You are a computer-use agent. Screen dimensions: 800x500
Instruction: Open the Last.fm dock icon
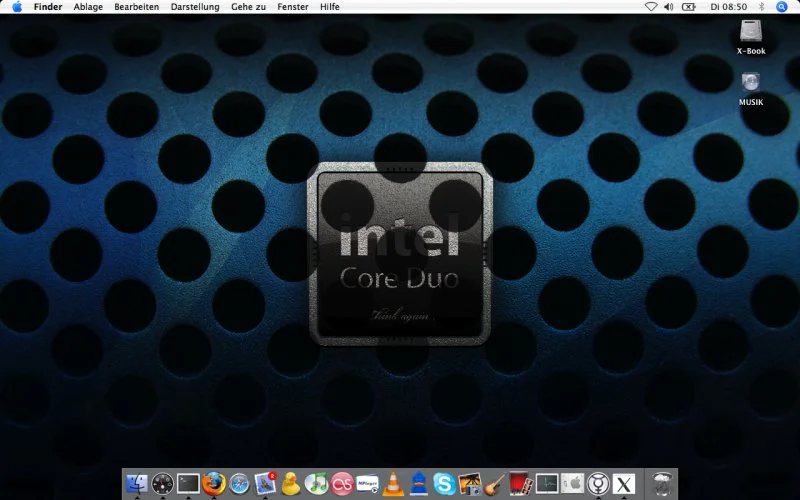342,484
